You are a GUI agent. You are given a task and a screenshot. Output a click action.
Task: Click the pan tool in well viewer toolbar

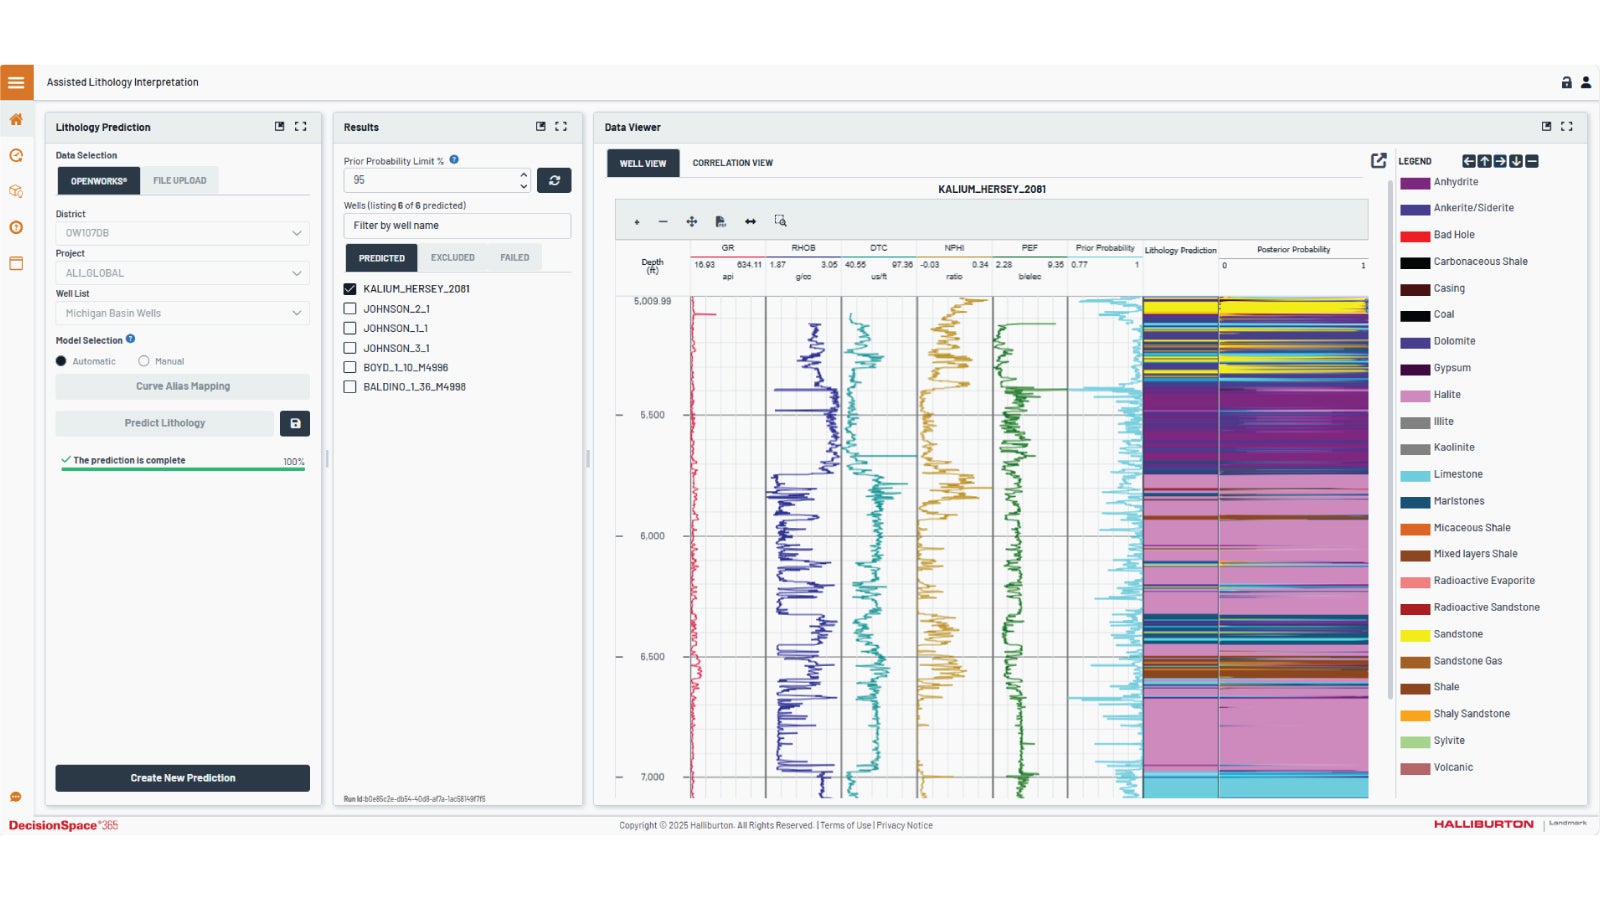[691, 222]
